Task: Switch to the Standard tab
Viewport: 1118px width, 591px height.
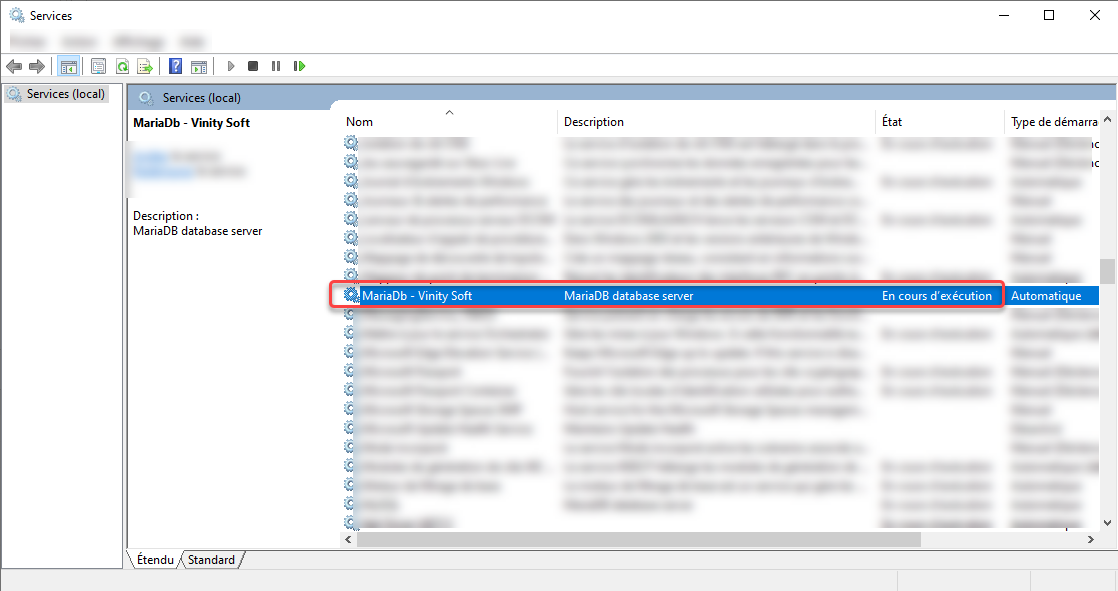Action: pyautogui.click(x=211, y=560)
